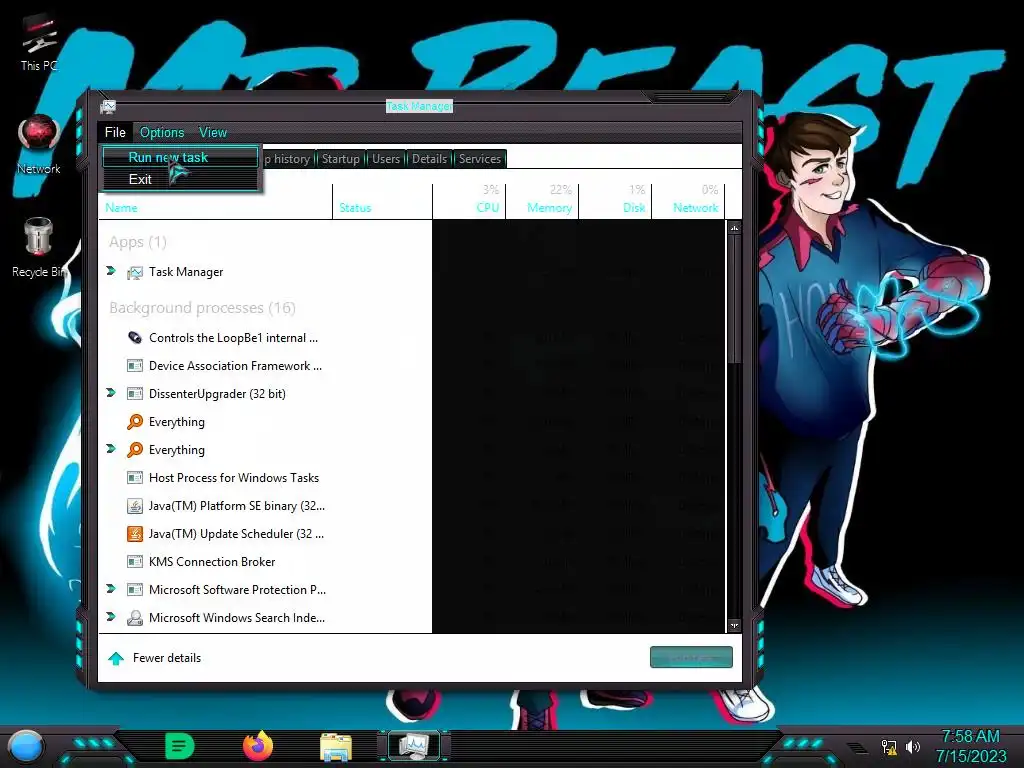Screen dimensions: 1024x768
Task: Open the green notes app in taskbar
Action: [180, 746]
